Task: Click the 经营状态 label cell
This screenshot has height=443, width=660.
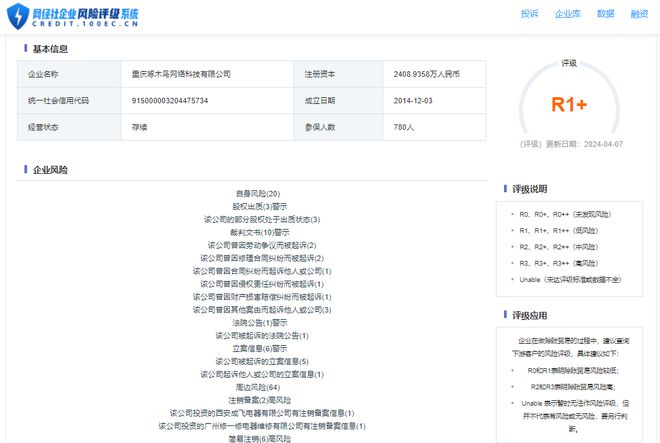Action: (69, 127)
